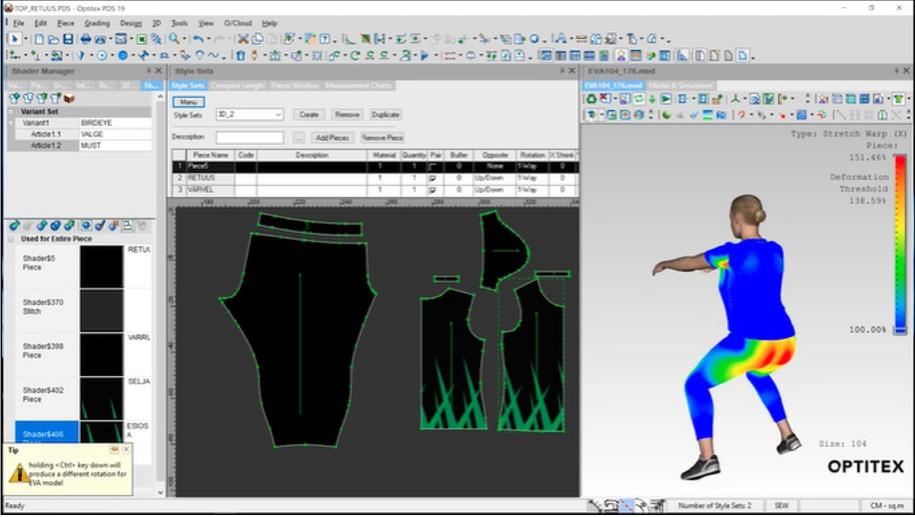Click the Add Pieces button
The image size is (915, 517).
coord(332,138)
